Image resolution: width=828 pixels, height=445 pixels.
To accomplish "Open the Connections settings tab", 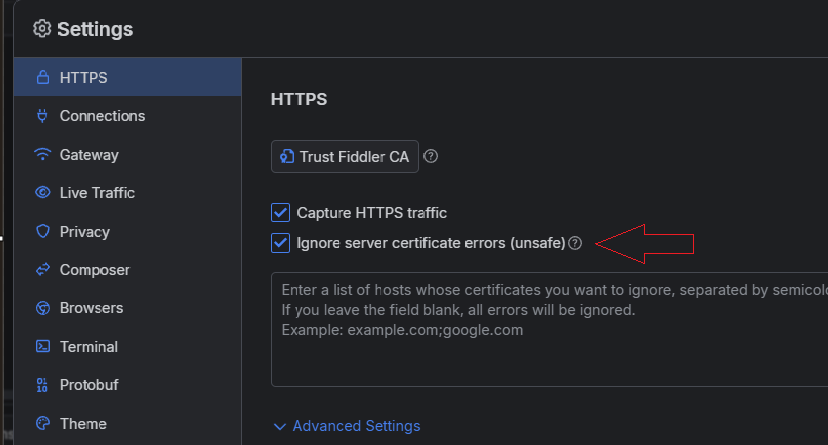I will pos(102,116).
